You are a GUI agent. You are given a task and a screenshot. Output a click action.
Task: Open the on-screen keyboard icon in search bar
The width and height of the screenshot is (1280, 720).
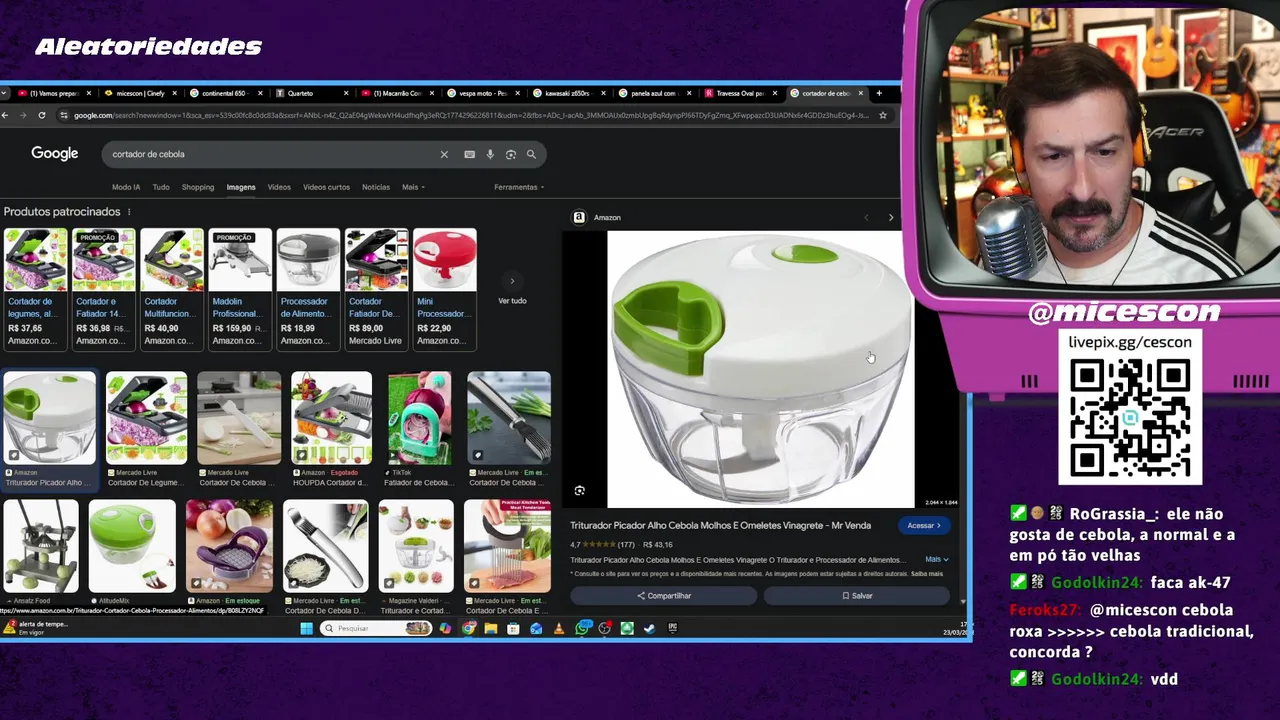pos(469,154)
